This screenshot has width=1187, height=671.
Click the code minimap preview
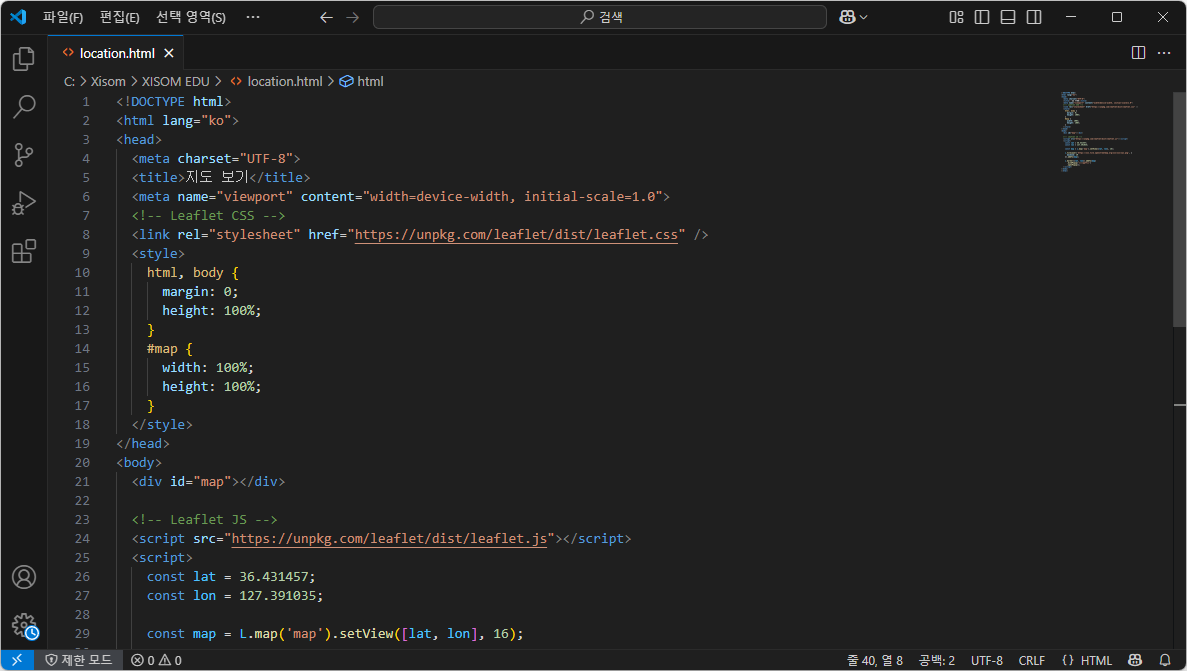click(1098, 132)
